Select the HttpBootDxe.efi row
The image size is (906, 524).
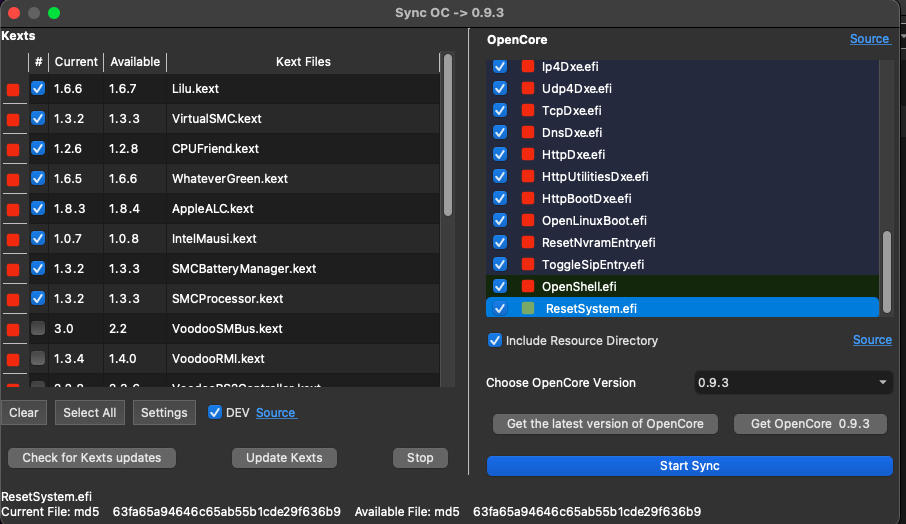(x=682, y=199)
